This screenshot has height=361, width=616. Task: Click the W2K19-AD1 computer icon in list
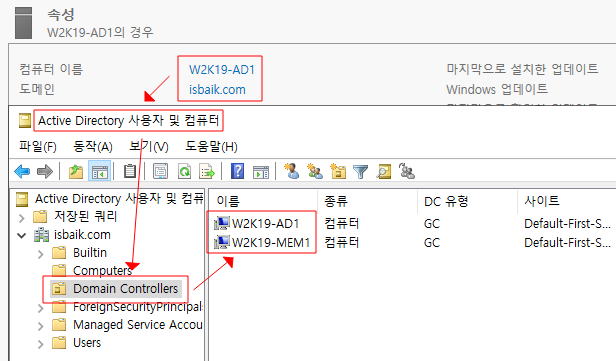[x=222, y=224]
